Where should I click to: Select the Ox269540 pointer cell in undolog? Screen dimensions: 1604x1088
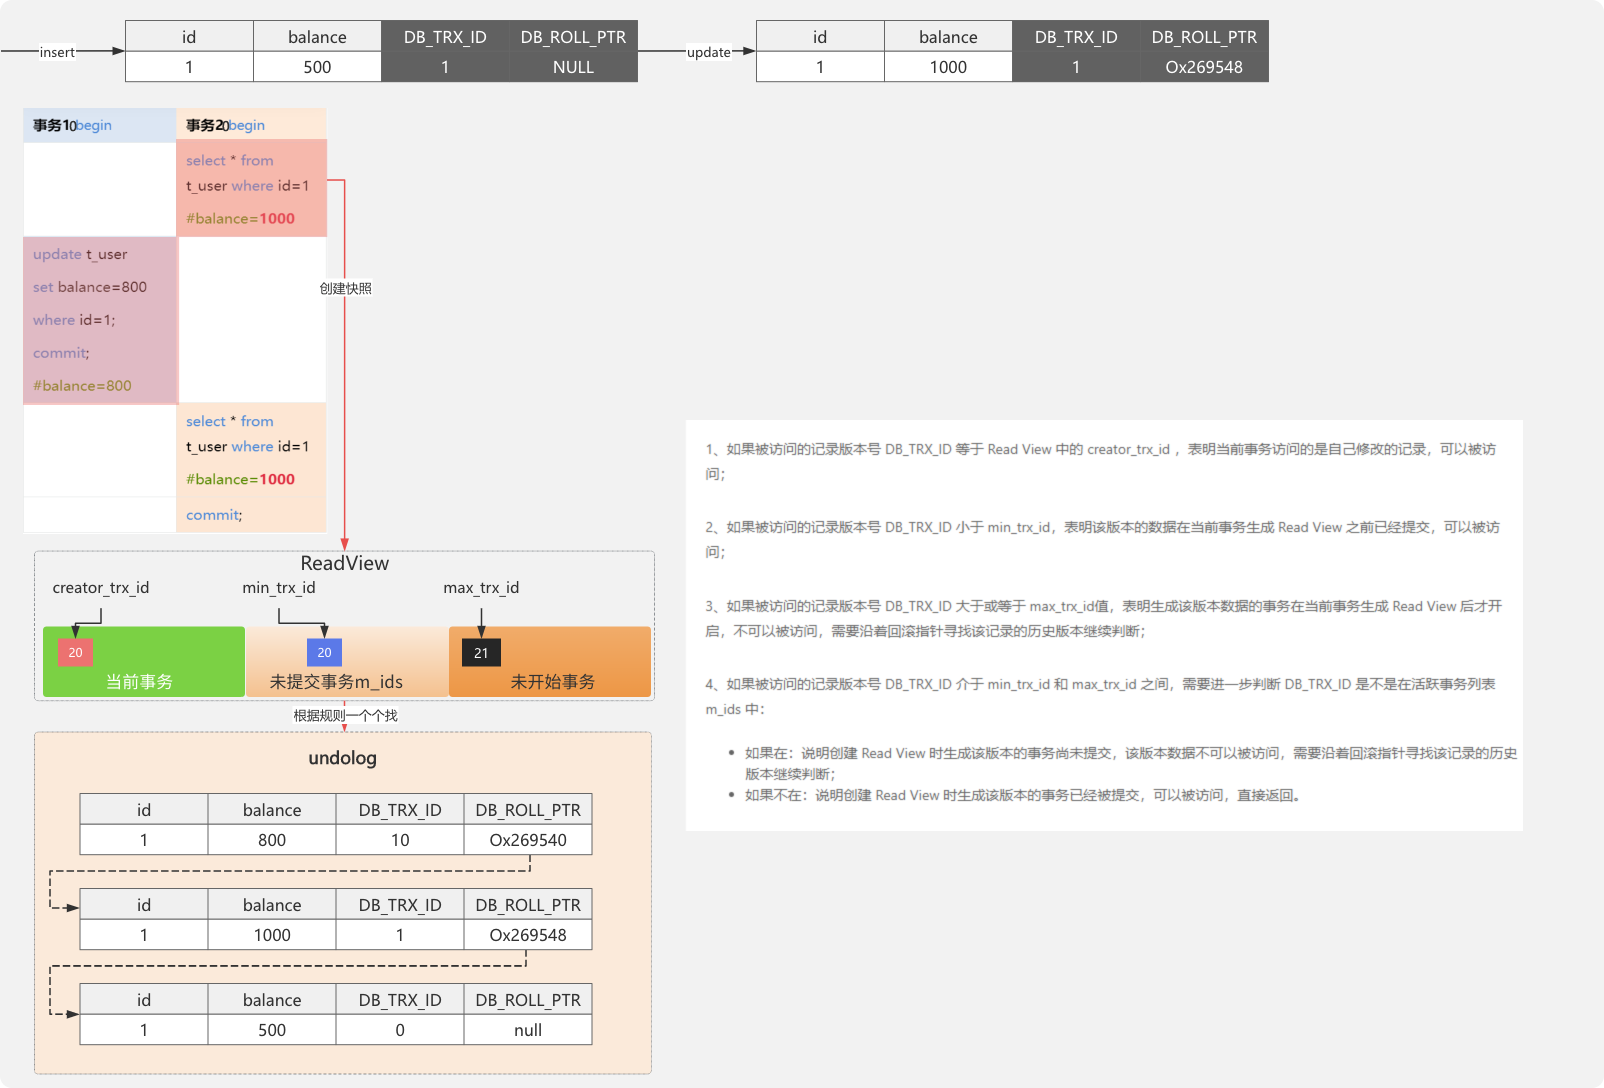528,840
